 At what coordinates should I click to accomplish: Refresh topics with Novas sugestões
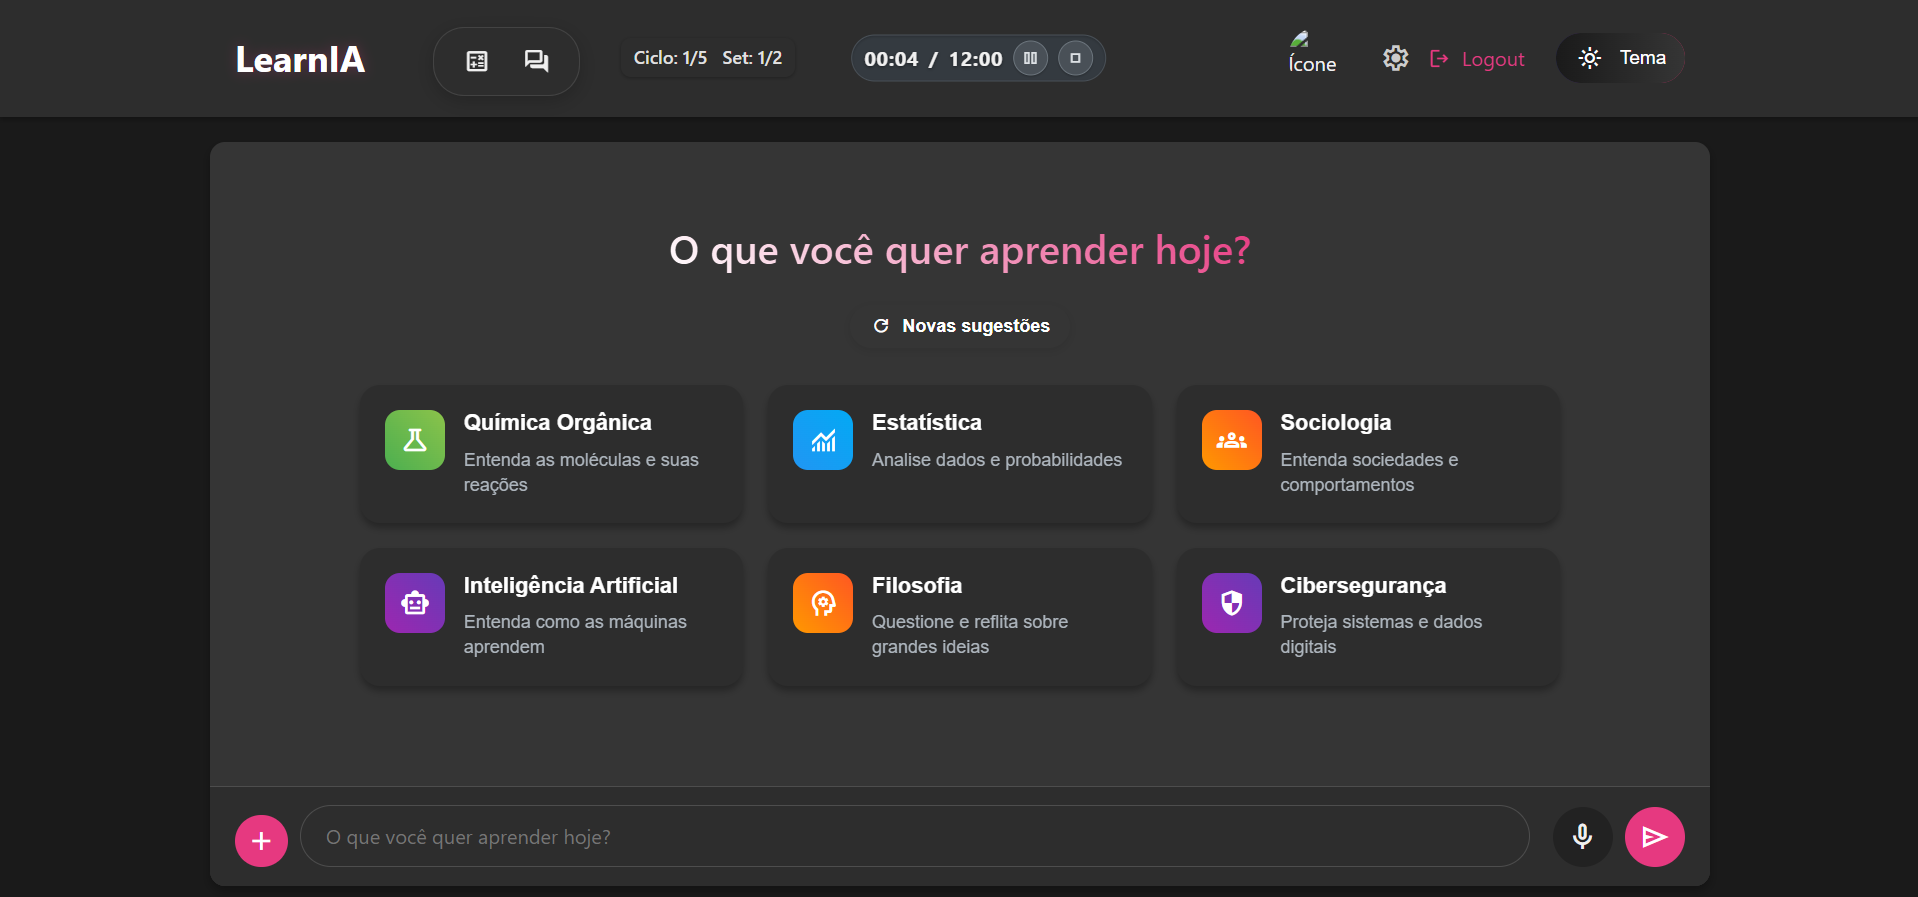[960, 326]
